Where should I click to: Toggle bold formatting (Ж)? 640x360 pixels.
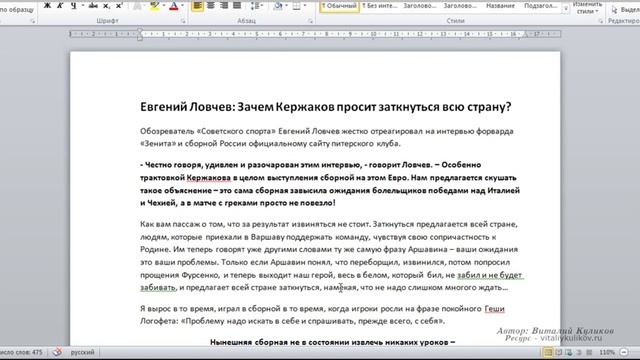click(47, 5)
